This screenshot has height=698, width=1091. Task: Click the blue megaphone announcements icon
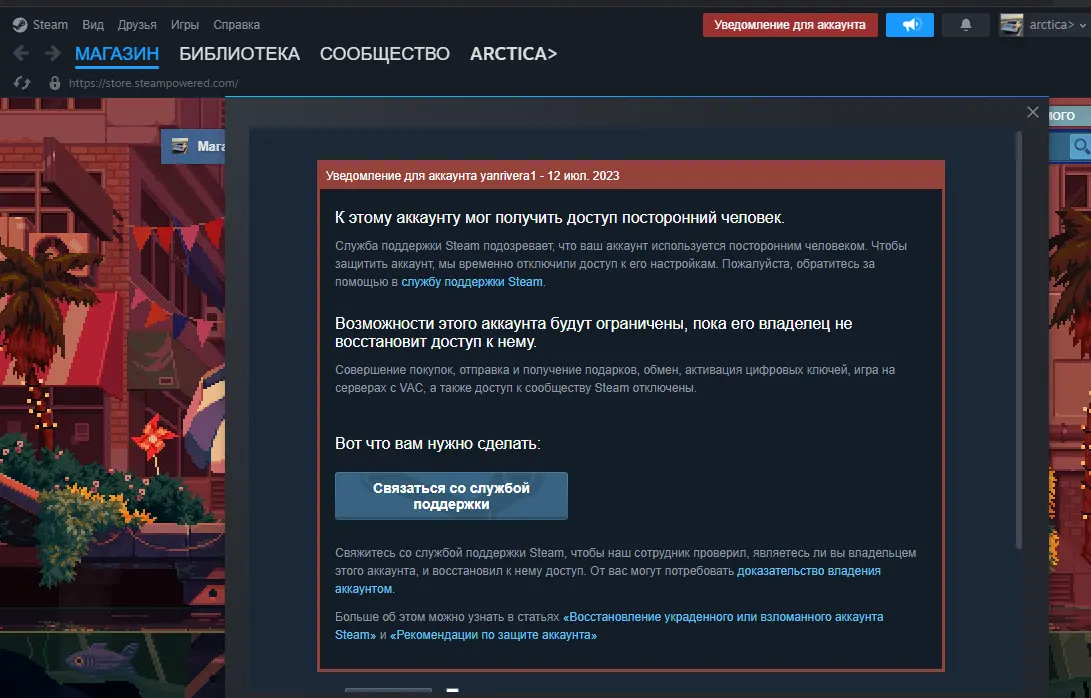909,24
